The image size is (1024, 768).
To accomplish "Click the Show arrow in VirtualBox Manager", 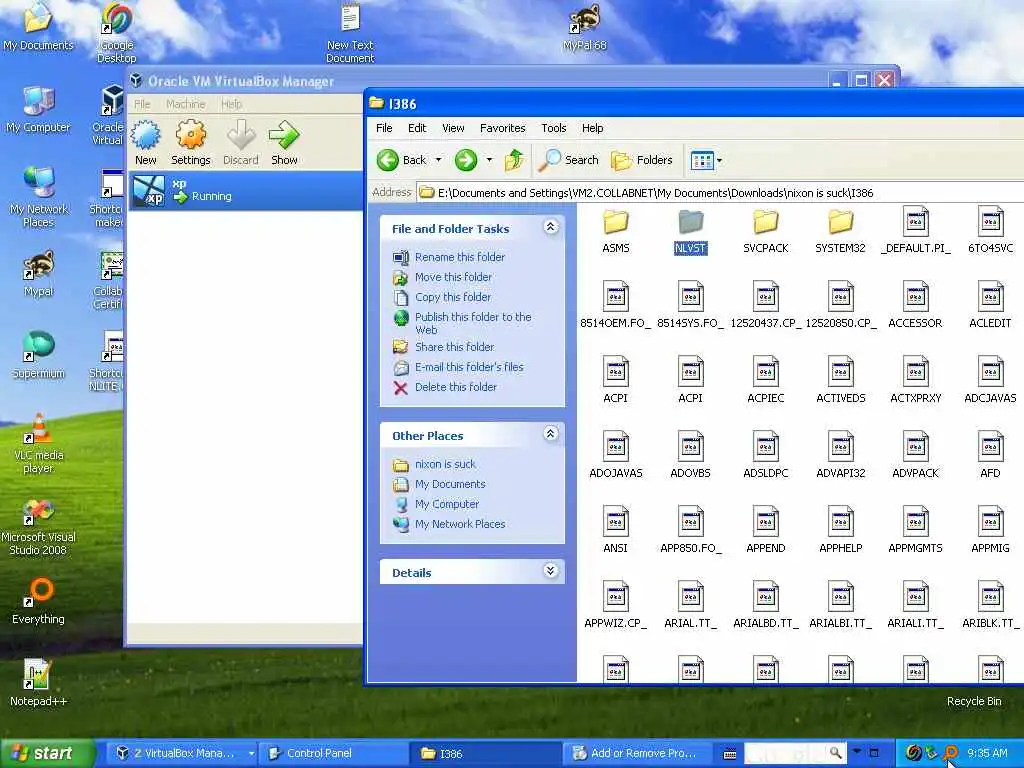I will click(x=284, y=142).
